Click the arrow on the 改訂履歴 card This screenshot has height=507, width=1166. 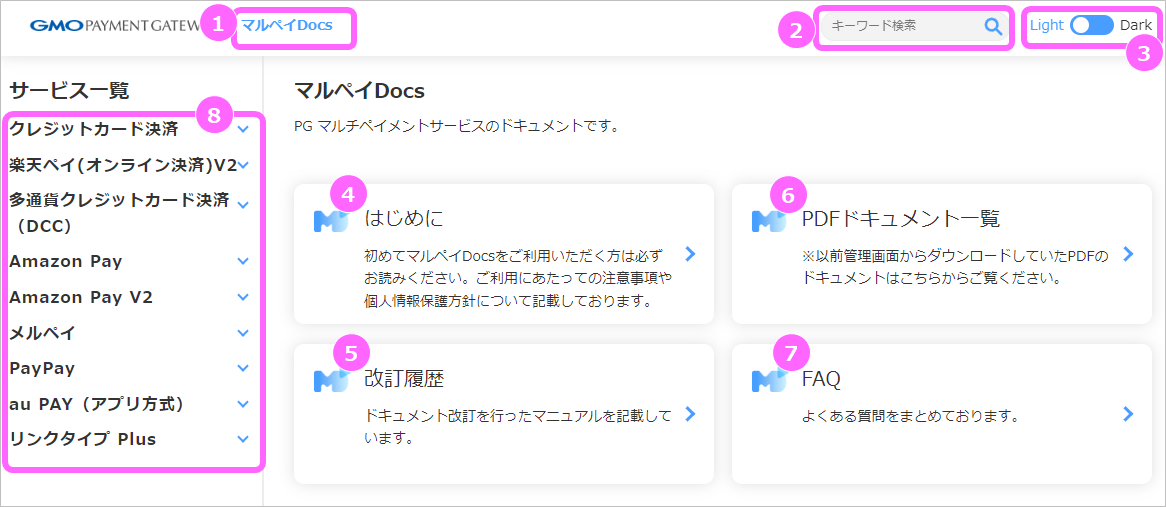(690, 413)
